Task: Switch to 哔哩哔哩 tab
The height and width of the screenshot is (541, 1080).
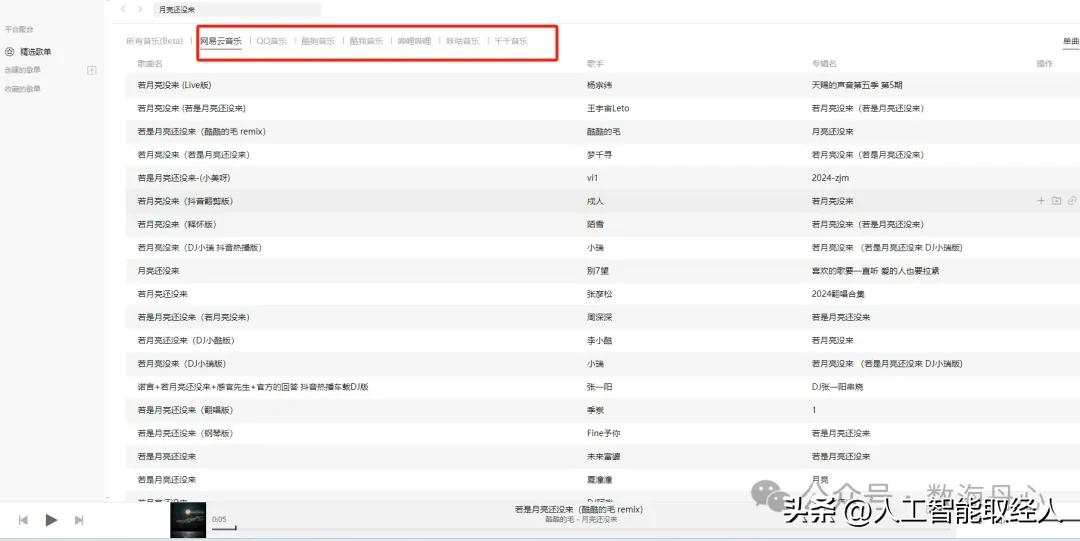Action: pyautogui.click(x=415, y=41)
